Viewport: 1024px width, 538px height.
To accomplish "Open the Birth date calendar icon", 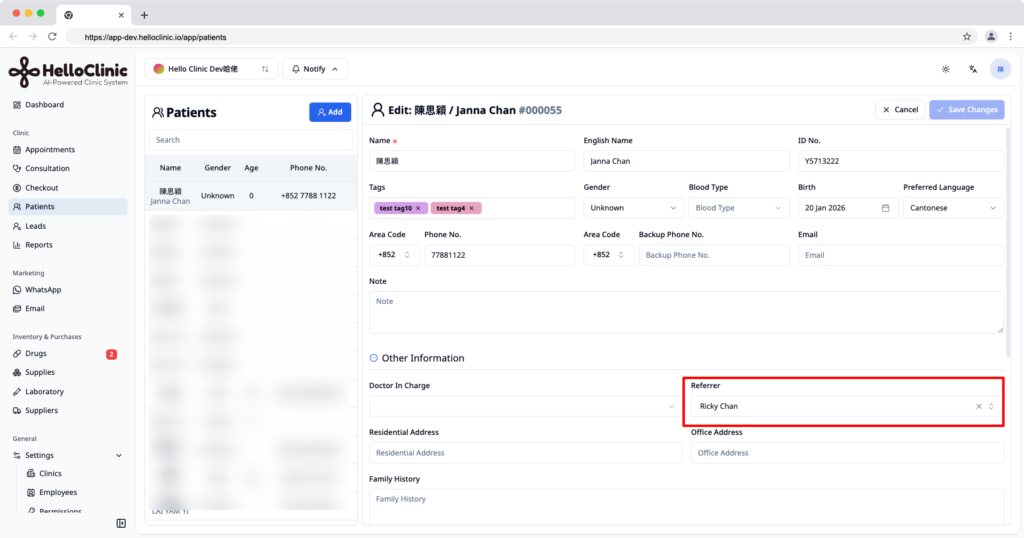I will point(886,208).
